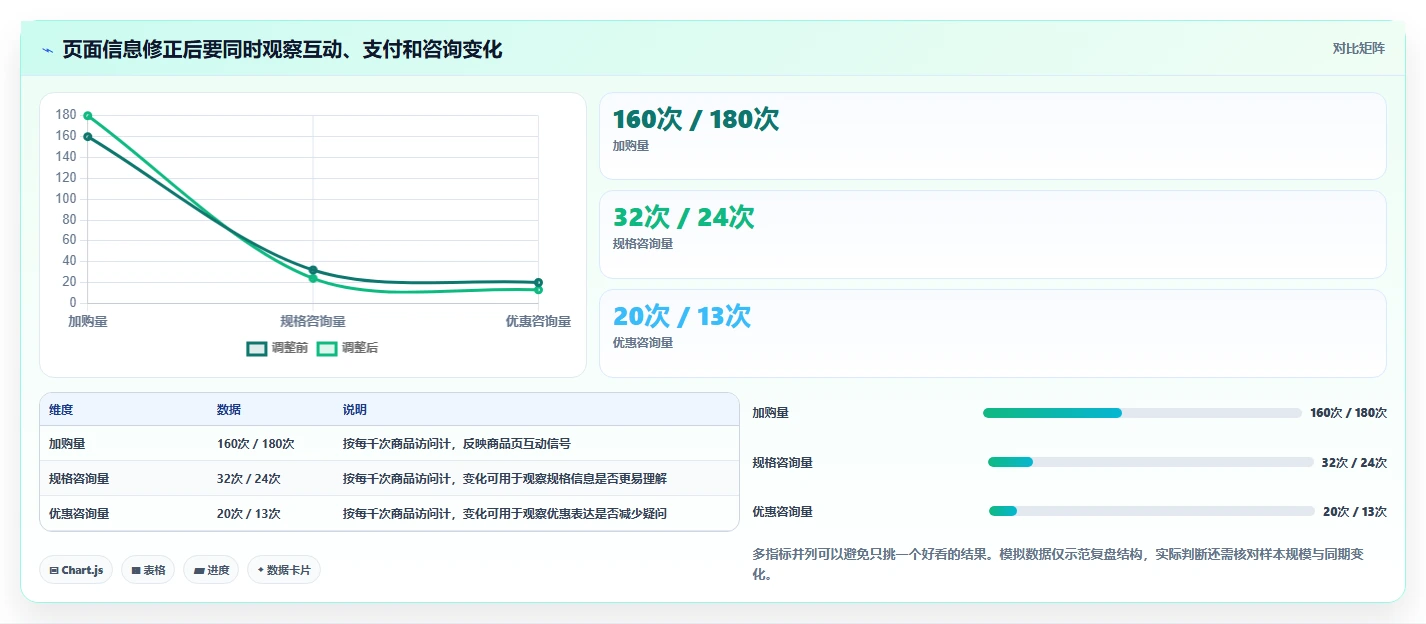The height and width of the screenshot is (624, 1426).
Task: Click the lightning icon beside the page title
Action: (47, 50)
